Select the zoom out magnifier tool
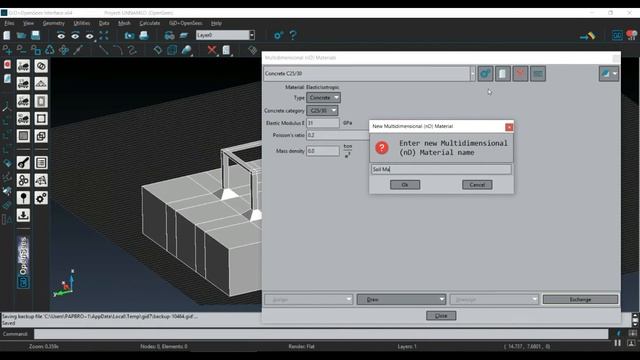The width and height of the screenshot is (640, 360). pyautogui.click(x=21, y=50)
